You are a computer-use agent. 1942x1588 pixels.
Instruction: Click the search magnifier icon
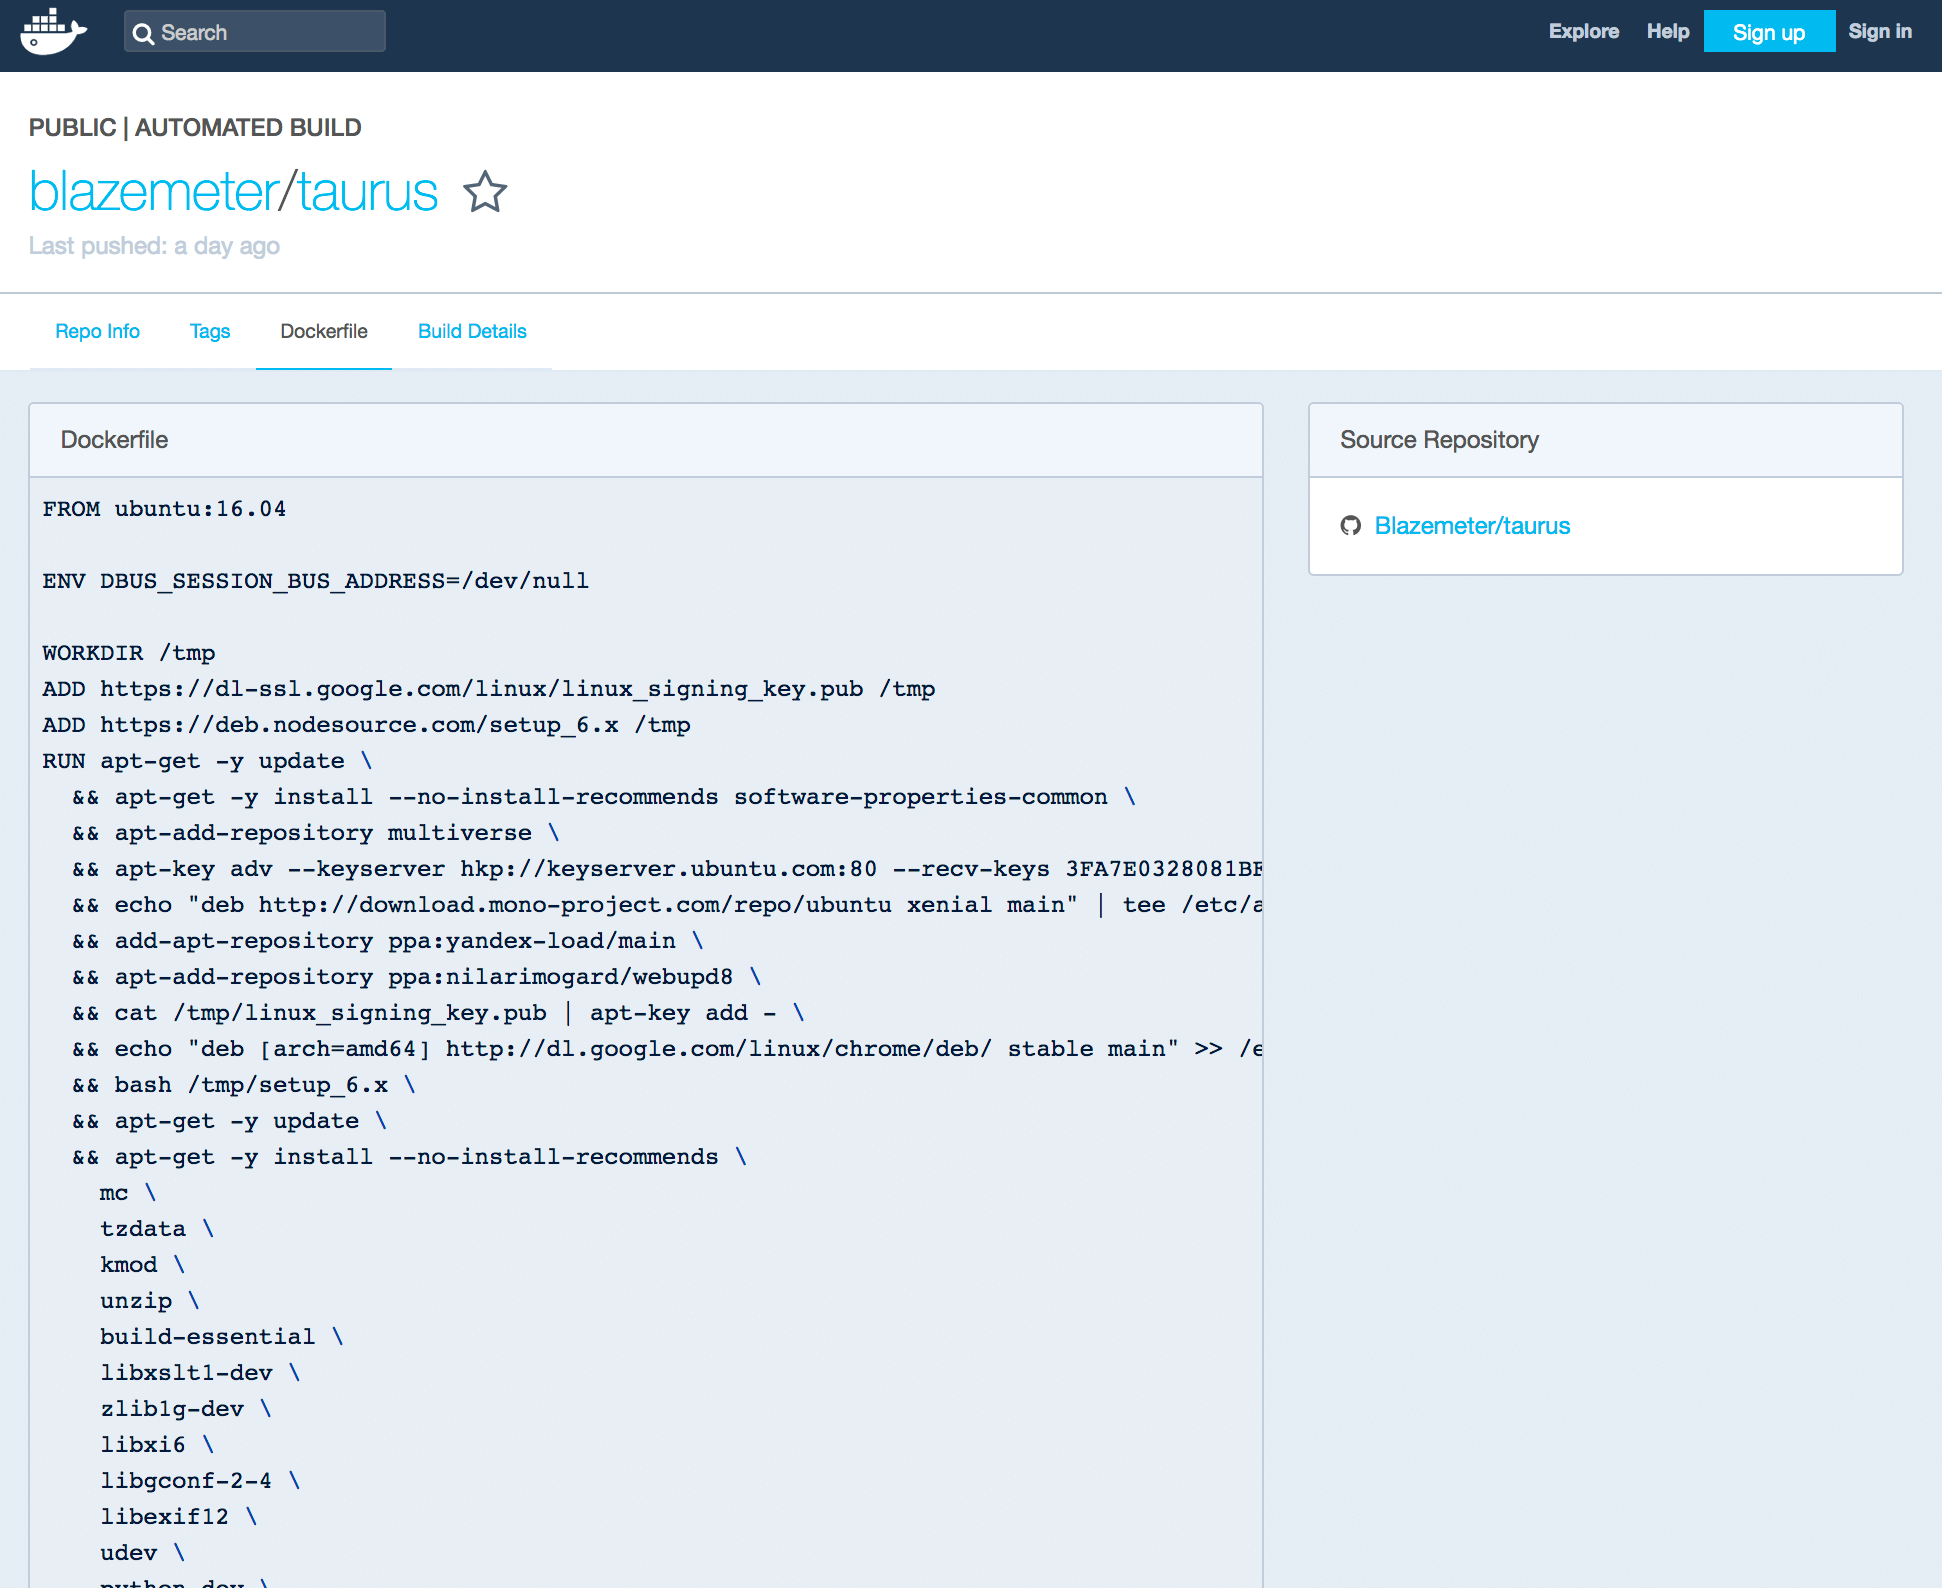tap(143, 34)
